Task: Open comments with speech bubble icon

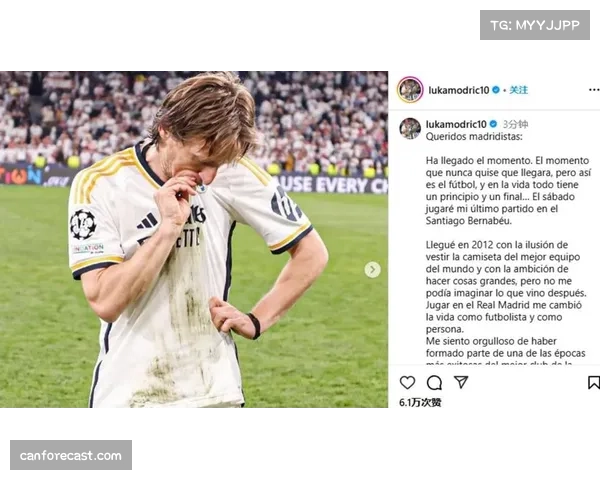Action: pos(434,382)
